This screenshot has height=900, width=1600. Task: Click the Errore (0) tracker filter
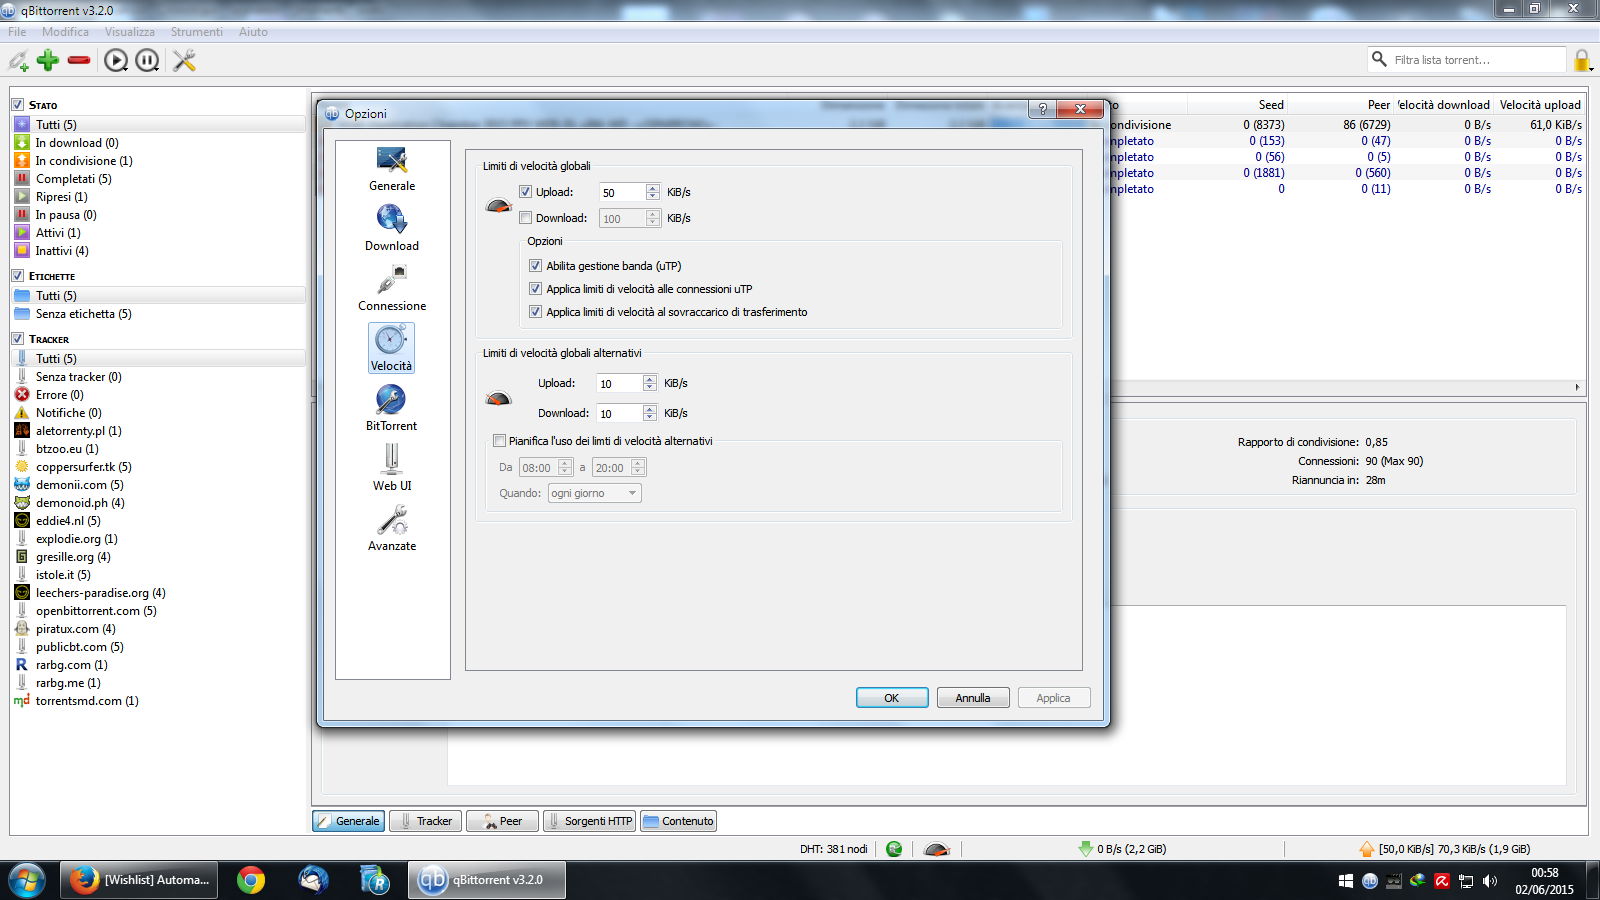coord(60,395)
